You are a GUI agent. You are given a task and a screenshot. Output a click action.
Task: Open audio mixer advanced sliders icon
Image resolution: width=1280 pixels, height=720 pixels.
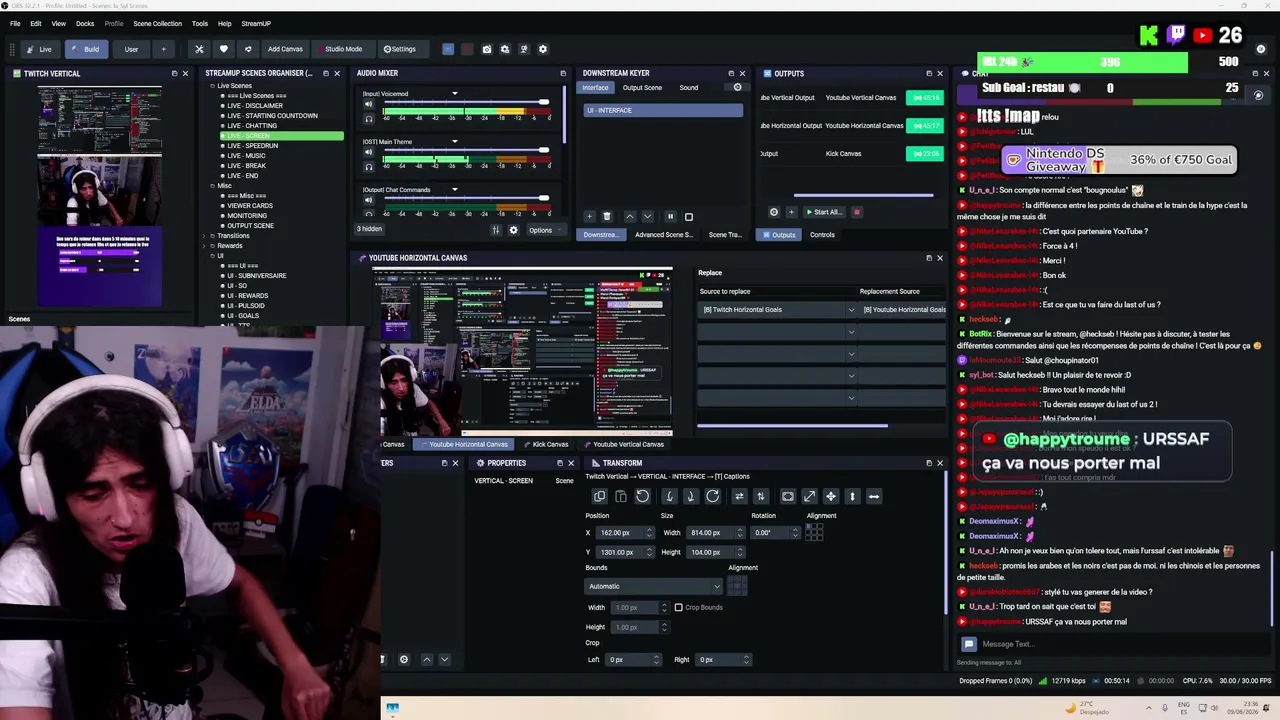(496, 230)
